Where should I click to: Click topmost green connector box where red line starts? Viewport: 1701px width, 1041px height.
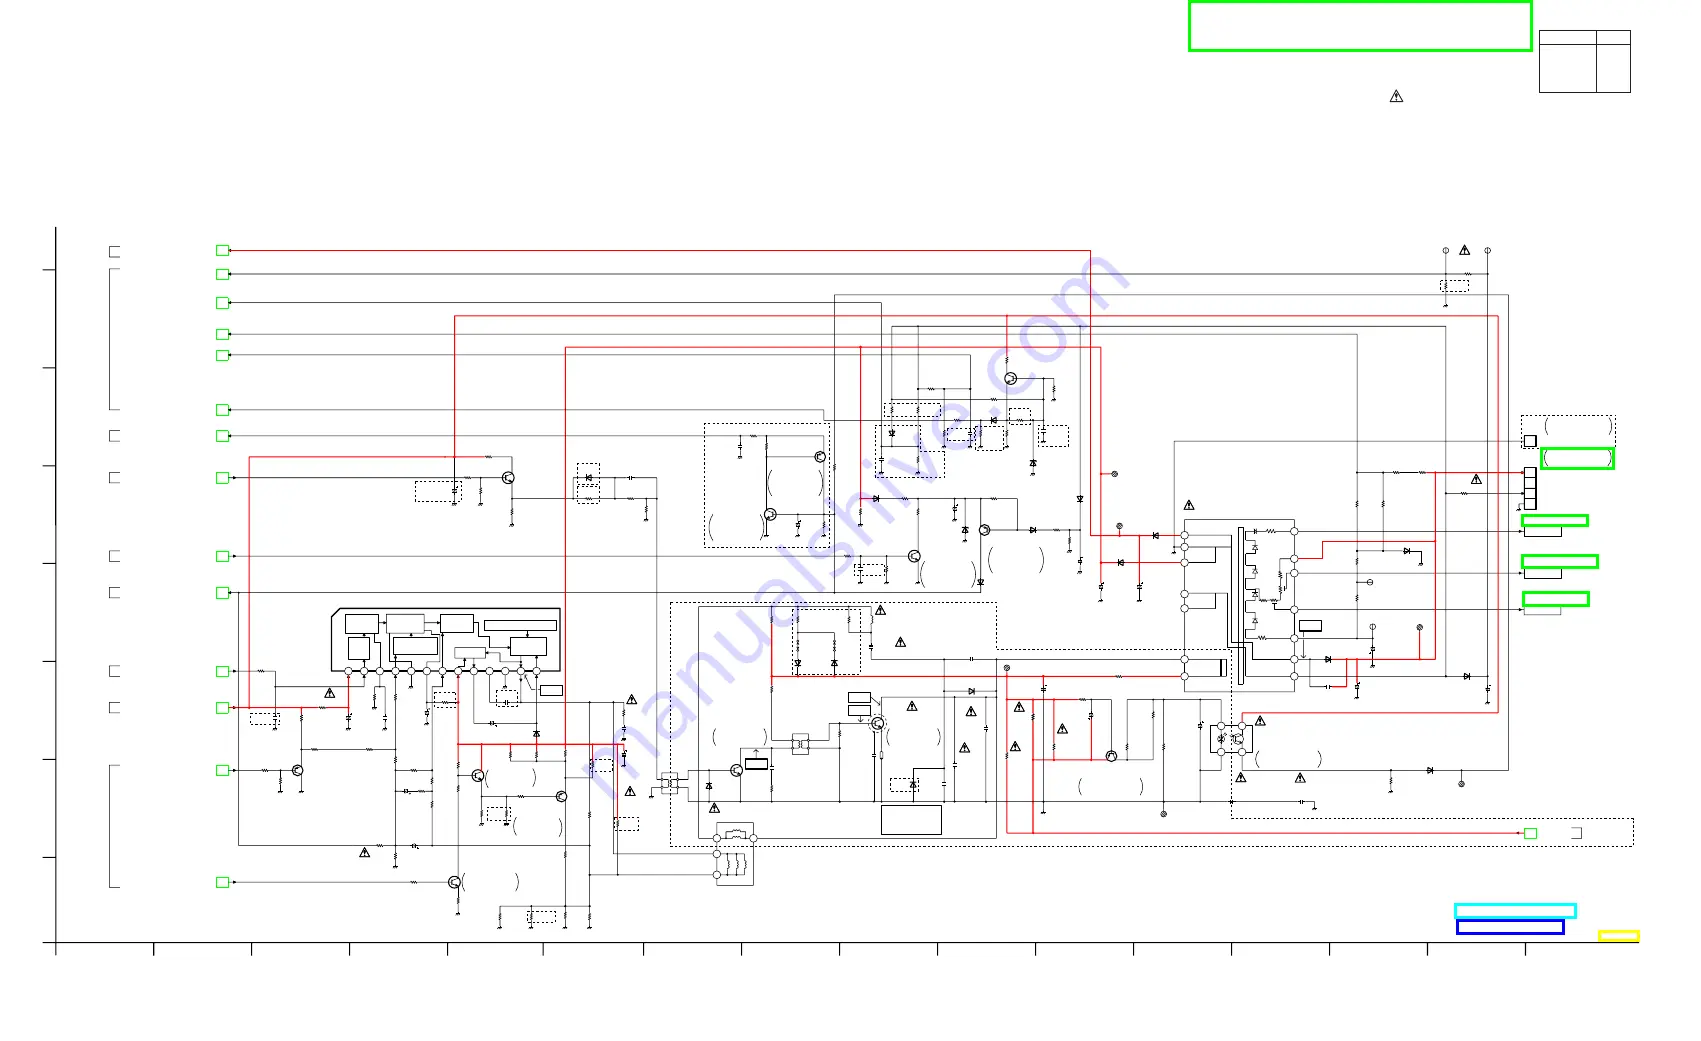click(x=223, y=250)
